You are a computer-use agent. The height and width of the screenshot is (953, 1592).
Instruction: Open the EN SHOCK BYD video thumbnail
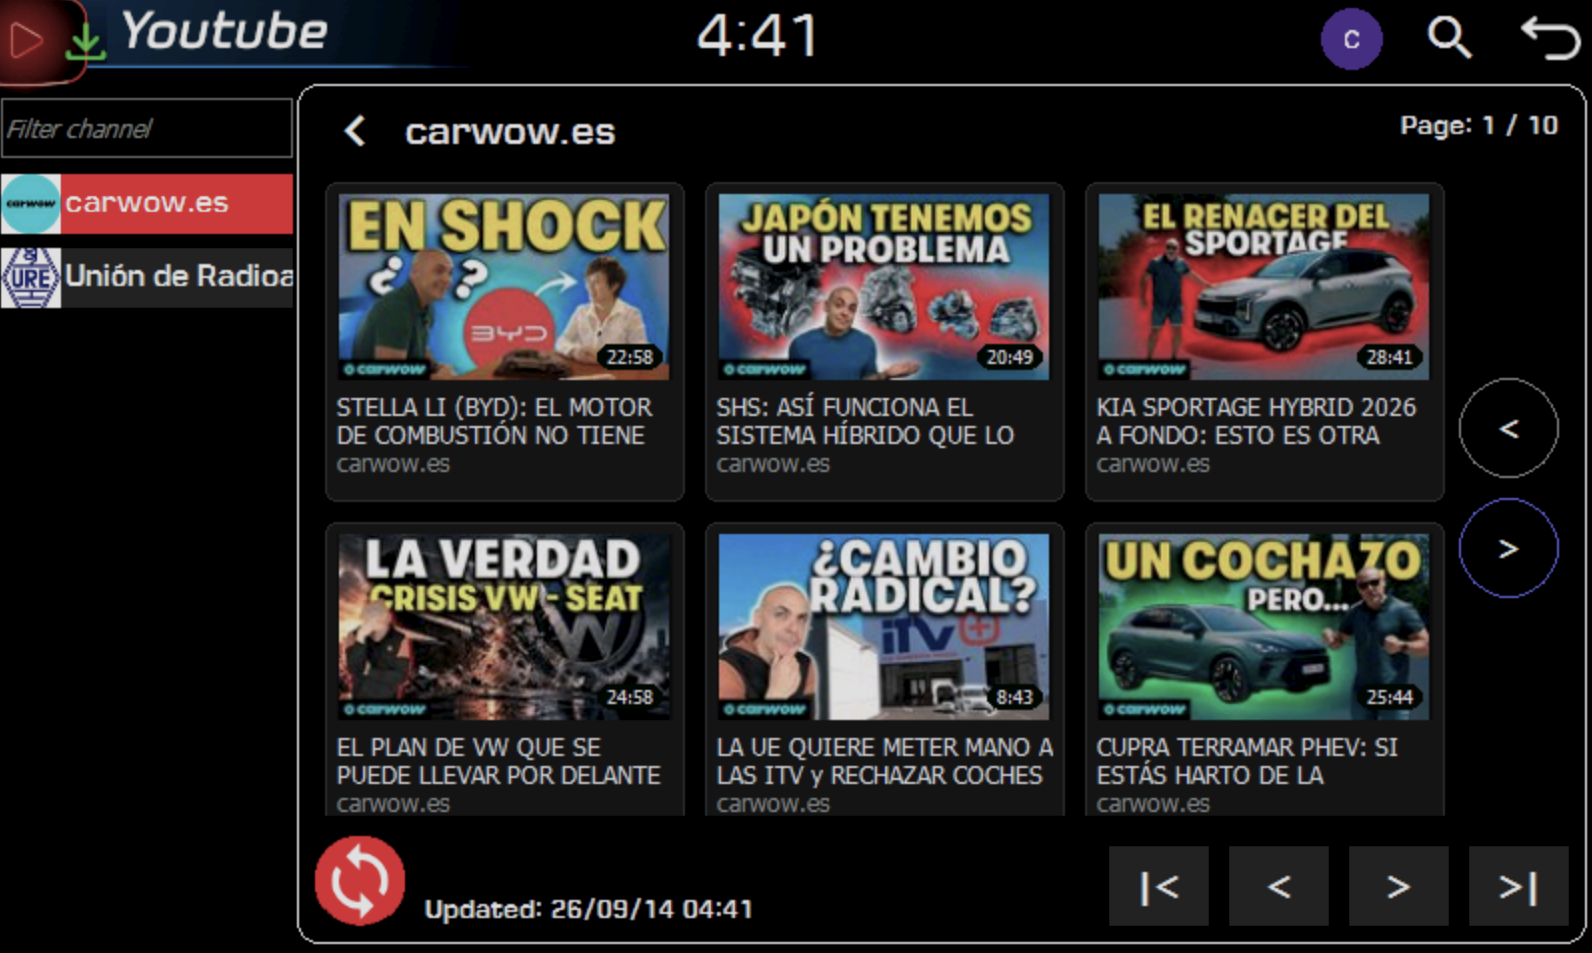(x=504, y=287)
